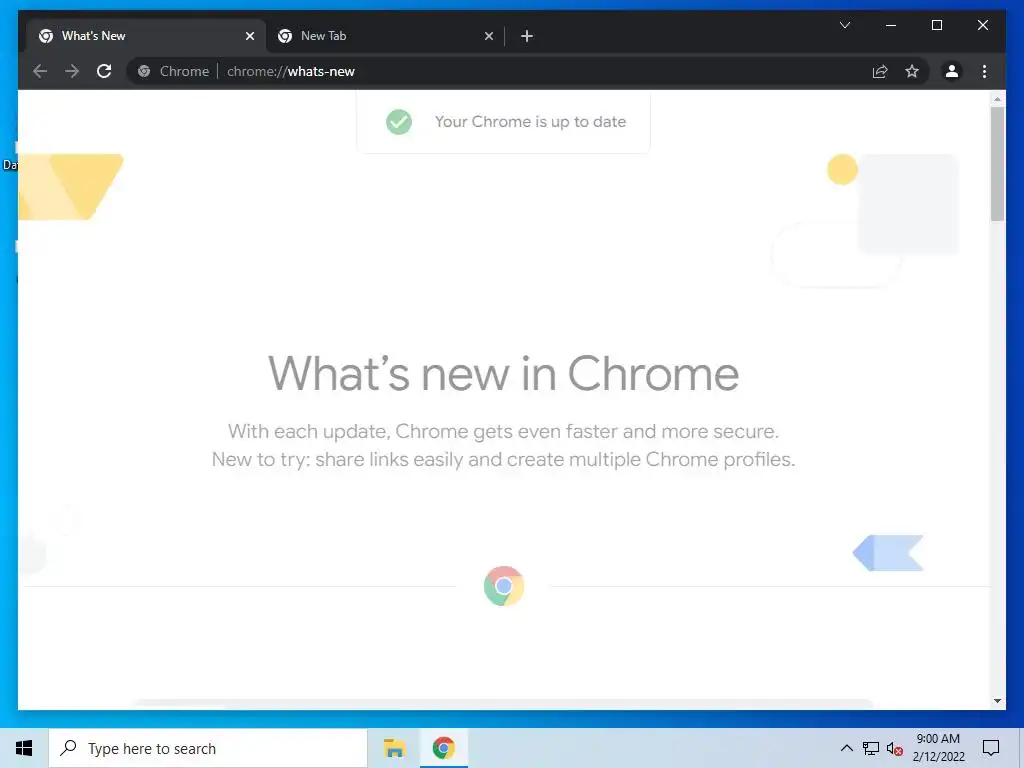This screenshot has width=1024, height=768.
Task: Open the Chrome three-dot menu
Action: pyautogui.click(x=984, y=71)
